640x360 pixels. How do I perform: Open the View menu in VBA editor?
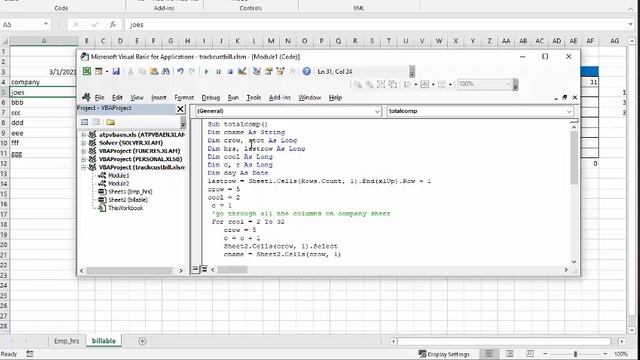pos(137,98)
